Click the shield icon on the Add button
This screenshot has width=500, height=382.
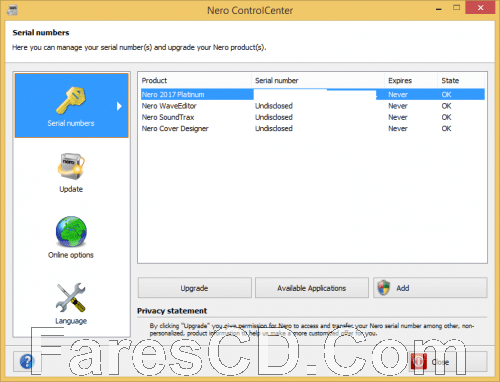click(384, 288)
